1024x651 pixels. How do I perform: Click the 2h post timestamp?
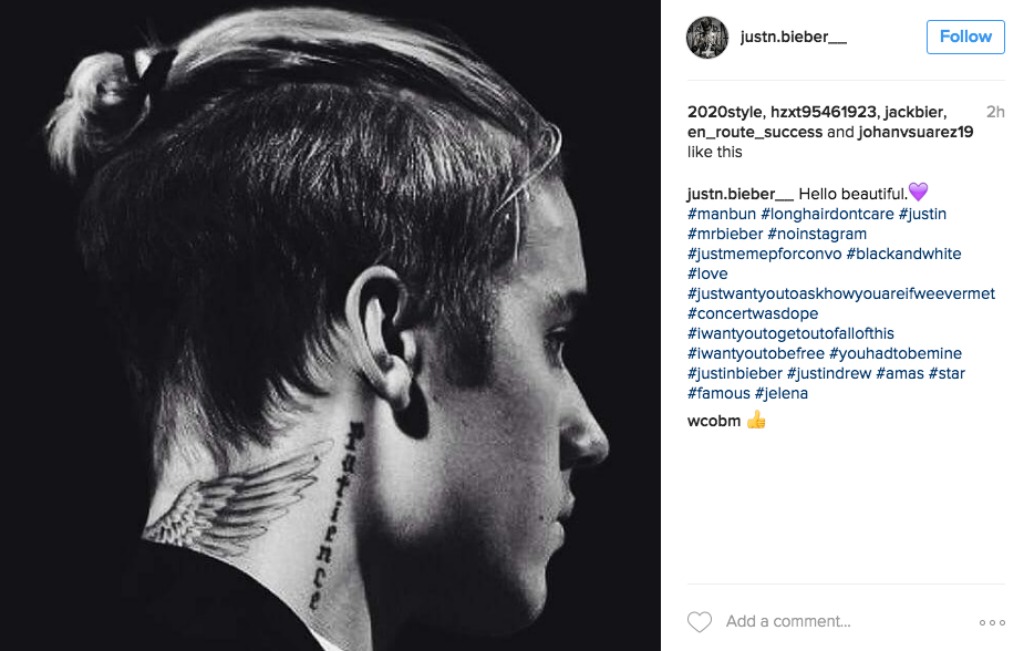995,112
